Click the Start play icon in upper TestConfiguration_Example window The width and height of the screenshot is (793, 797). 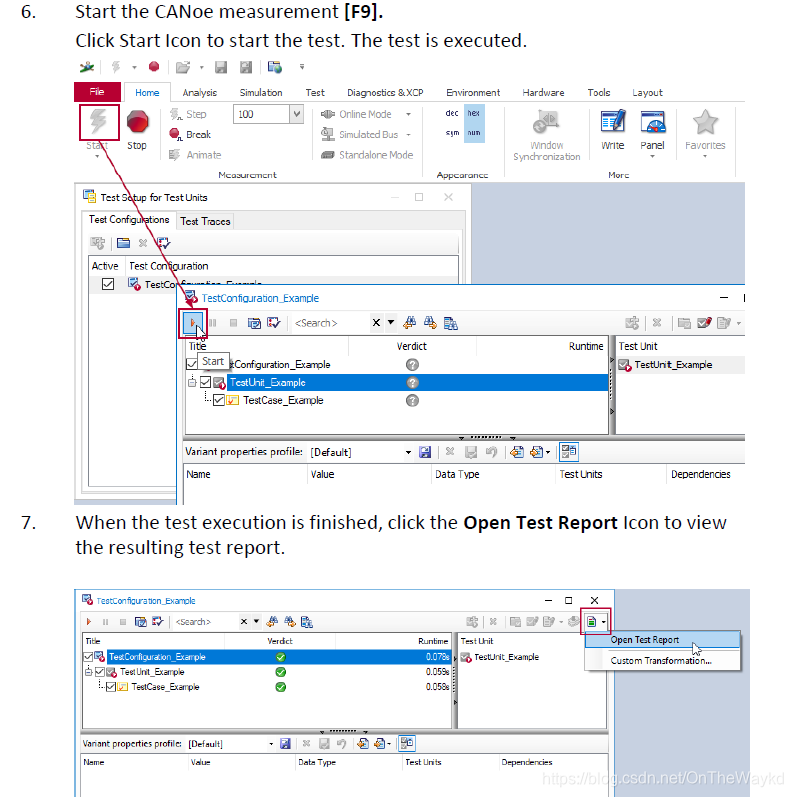point(193,323)
